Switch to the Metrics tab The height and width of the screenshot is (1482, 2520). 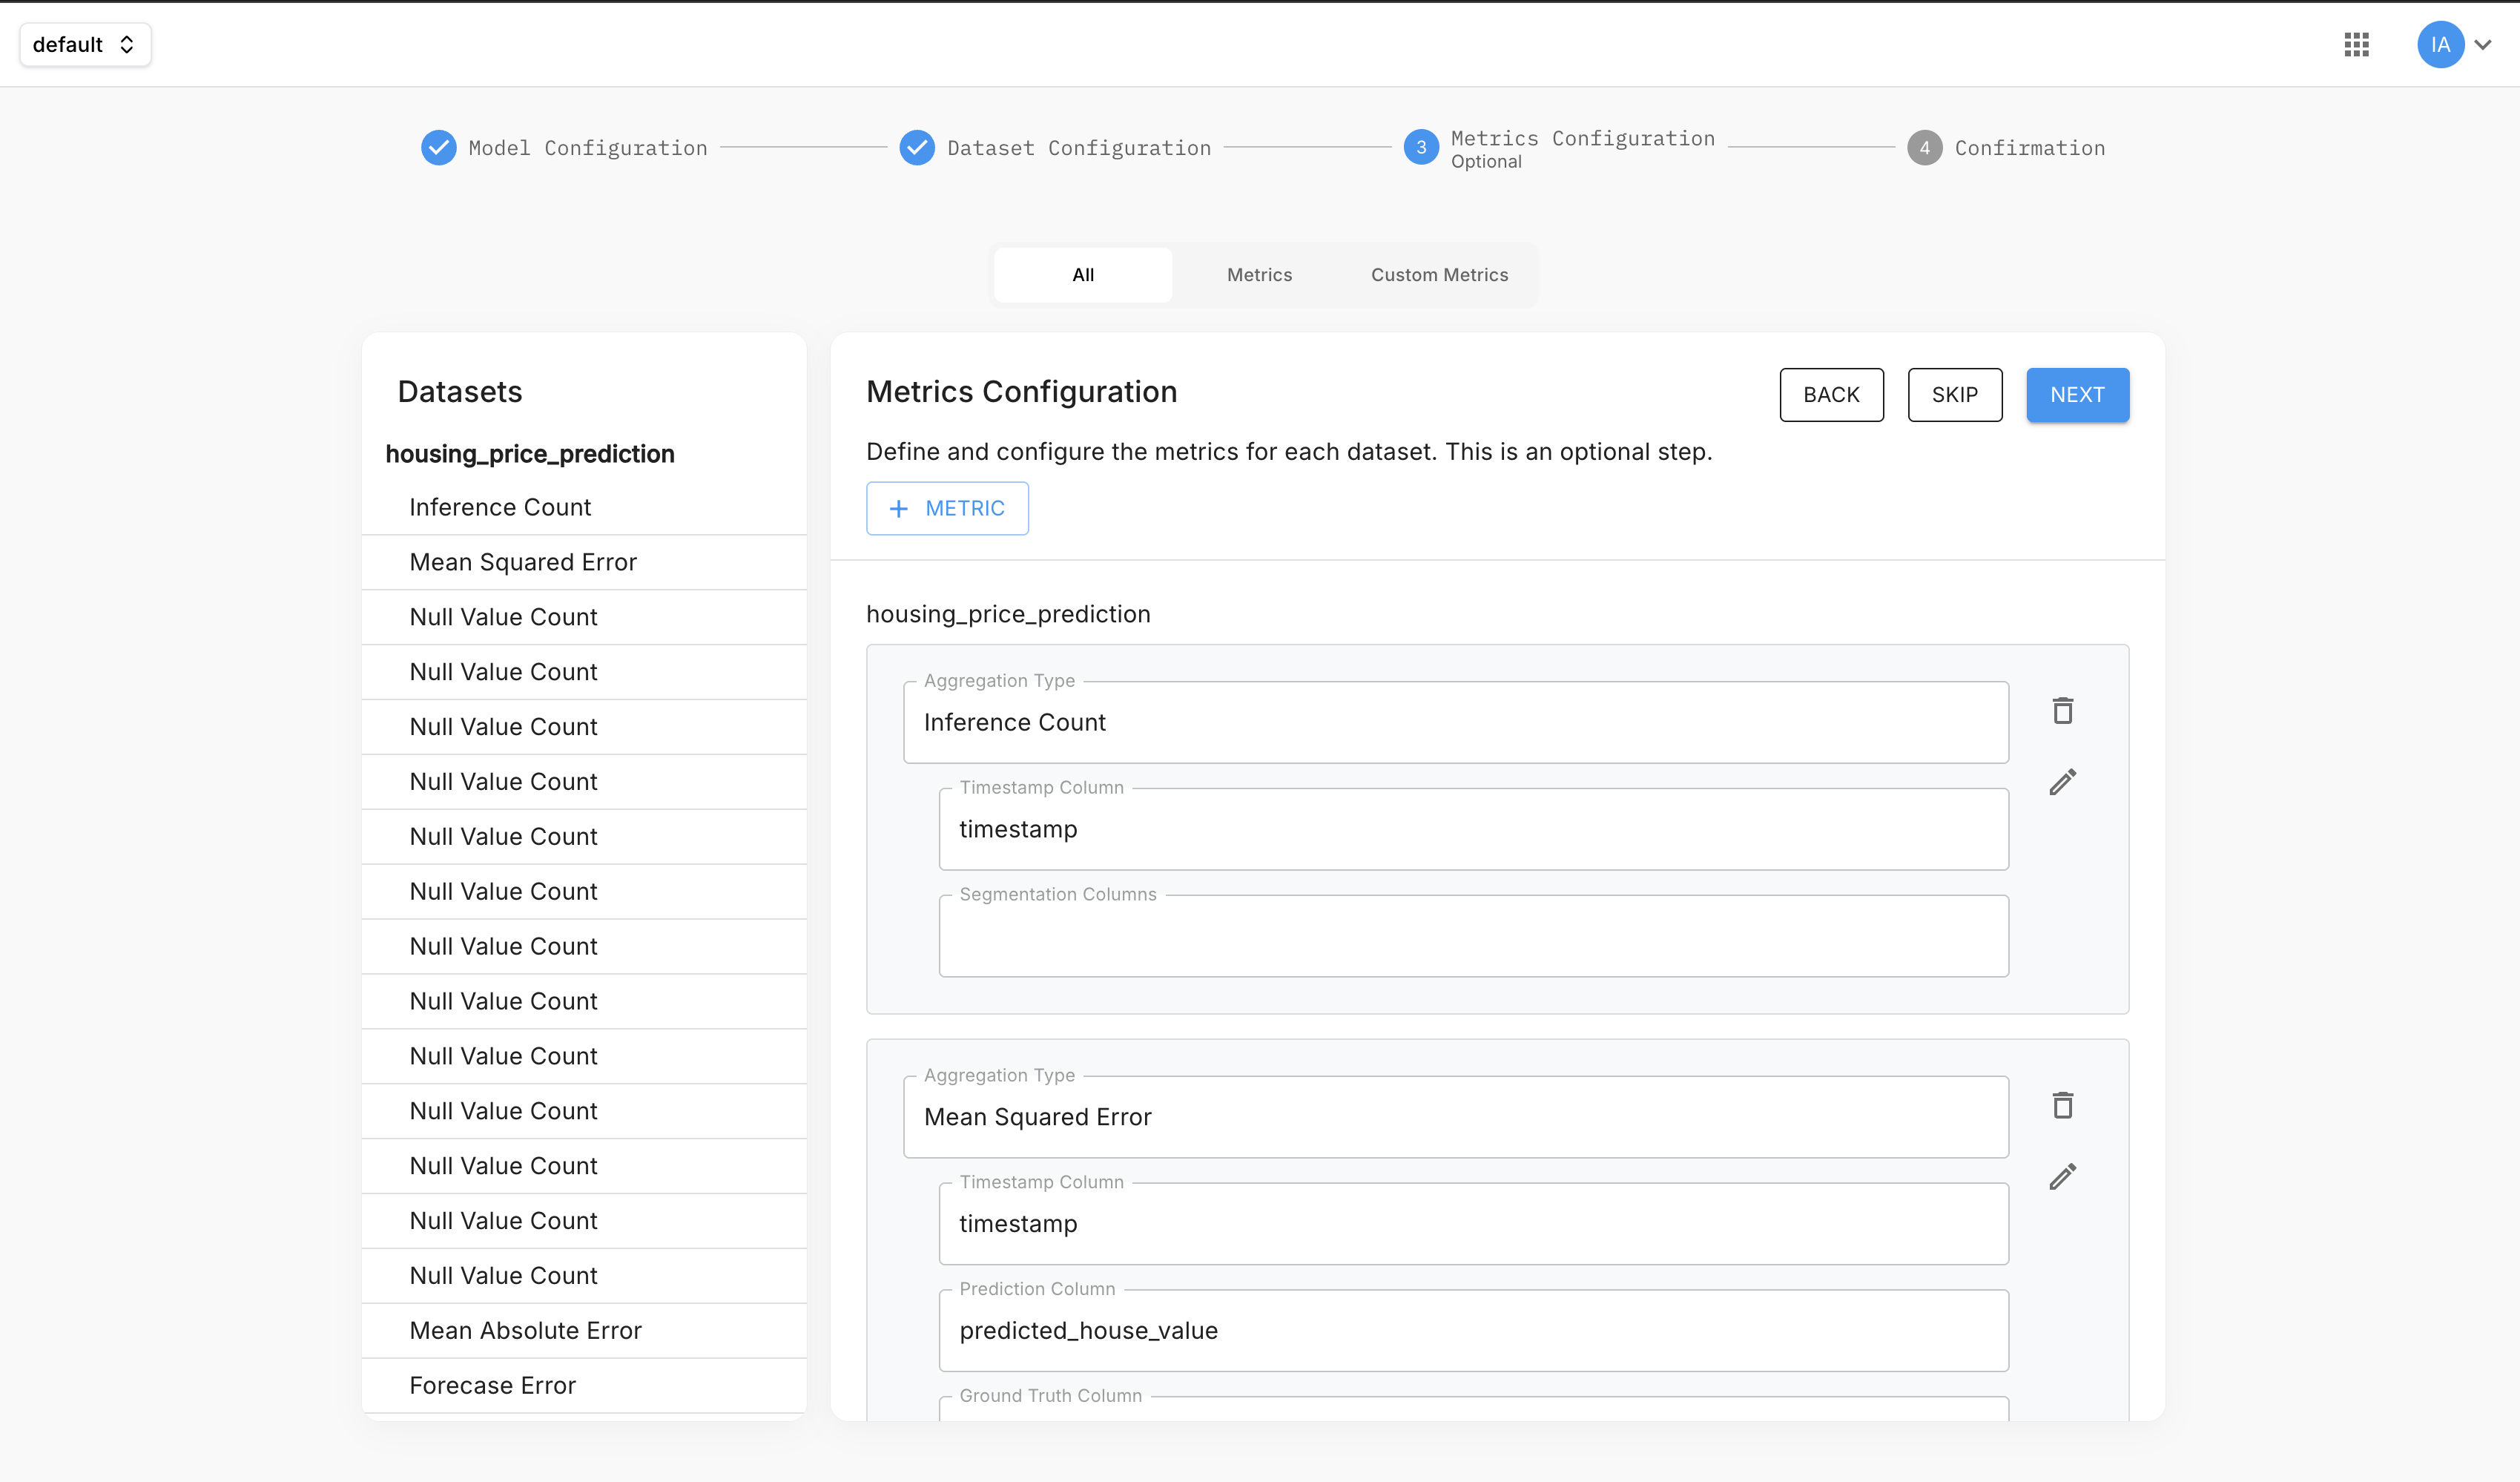1259,275
